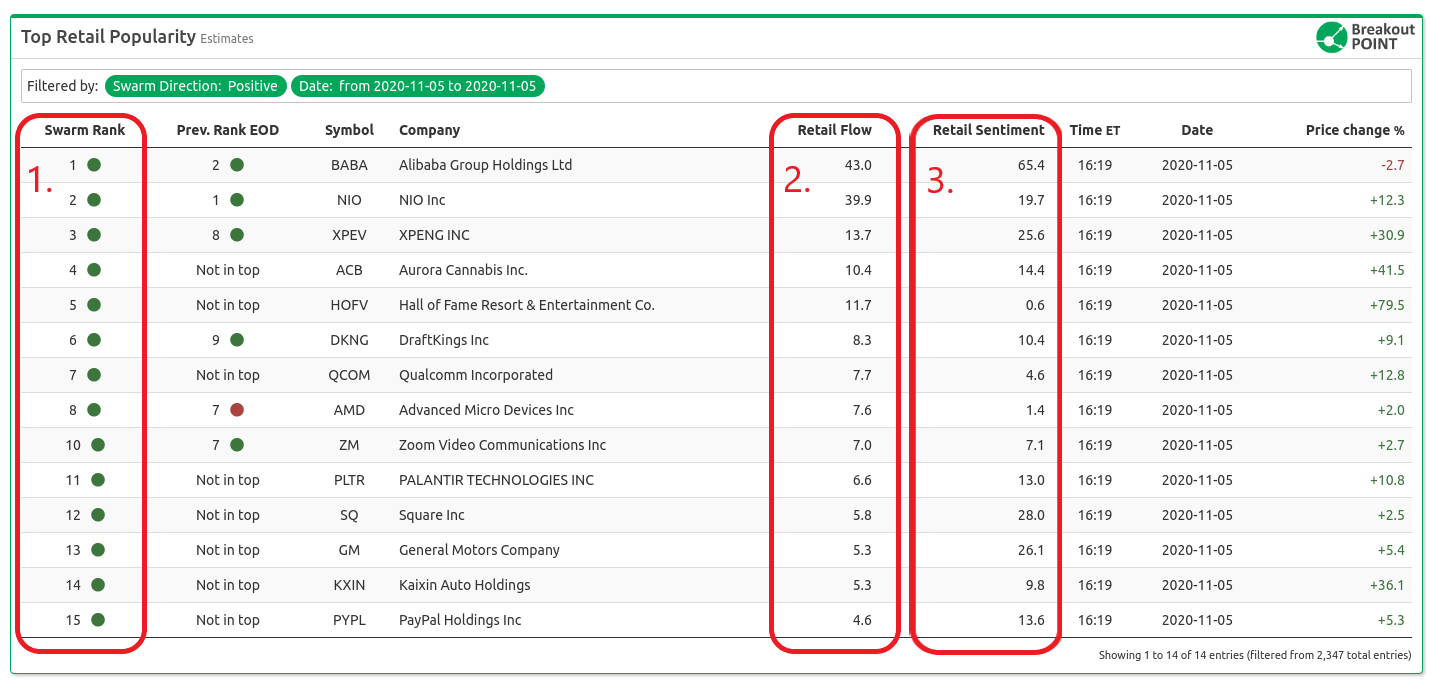Viewport: 1431px width, 683px height.
Task: Click the Top Retail Popularity title
Action: pyautogui.click(x=108, y=37)
